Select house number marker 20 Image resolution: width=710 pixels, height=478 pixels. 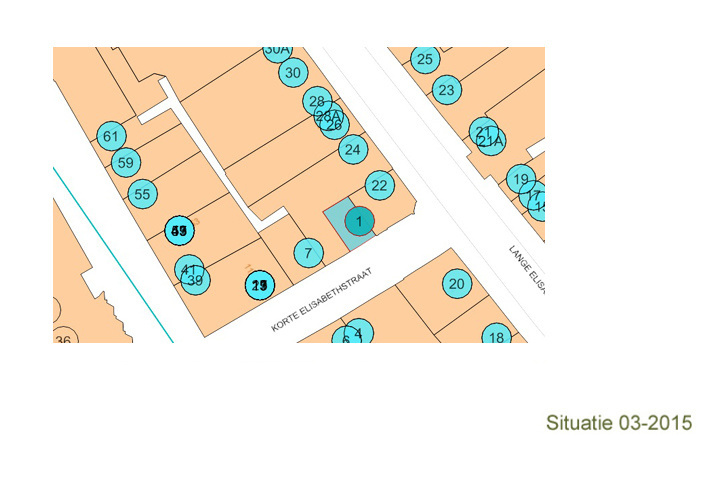pos(457,284)
